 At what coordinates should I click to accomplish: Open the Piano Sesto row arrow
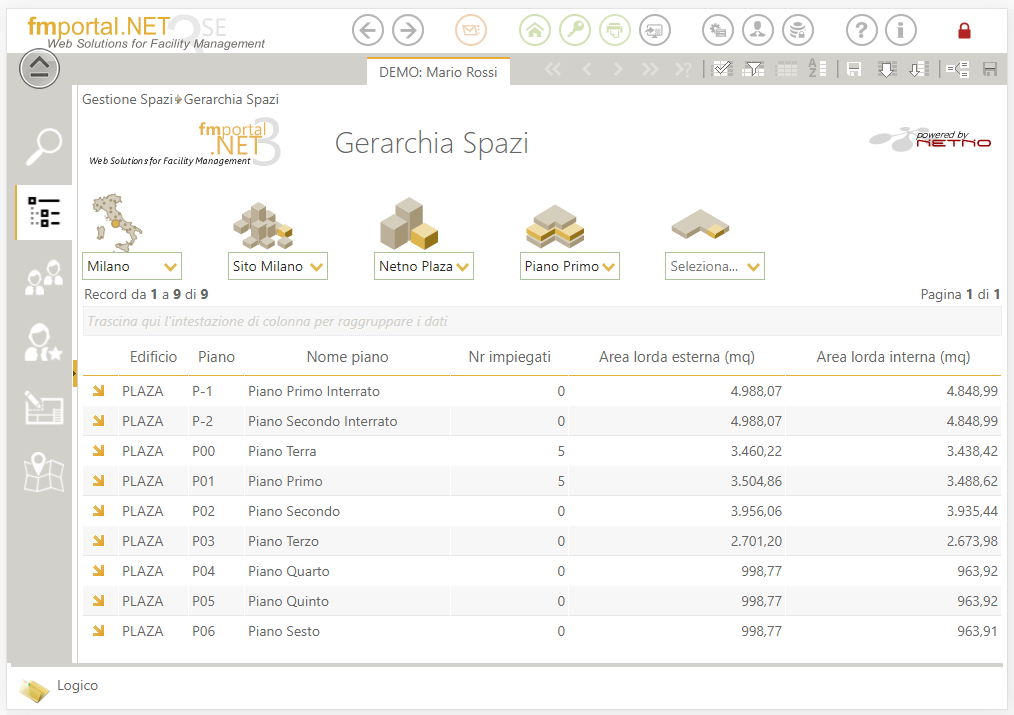(98, 631)
